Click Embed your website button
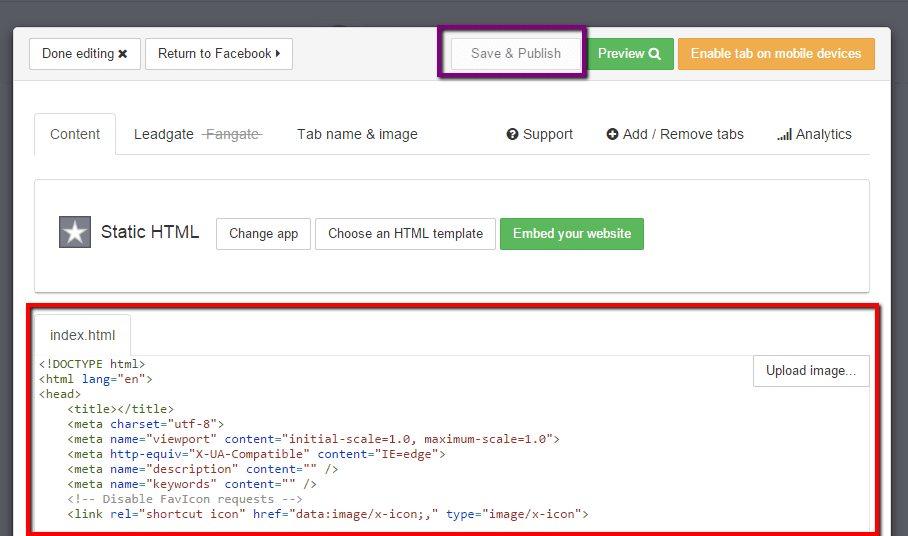Image resolution: width=908 pixels, height=536 pixels. 572,233
